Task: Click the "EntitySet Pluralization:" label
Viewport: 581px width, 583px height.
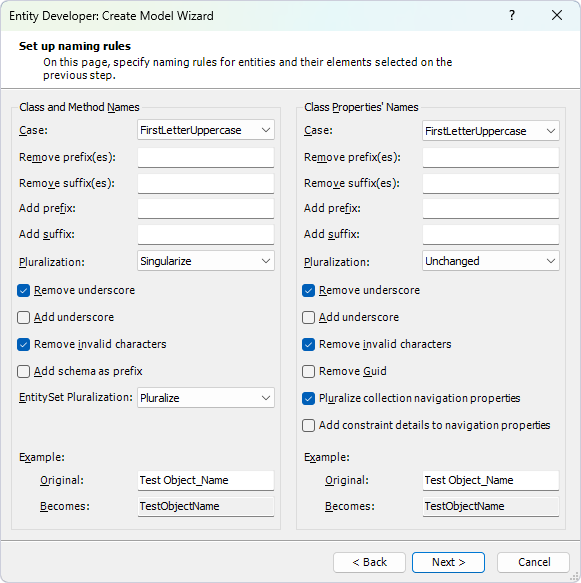Action: 76,397
